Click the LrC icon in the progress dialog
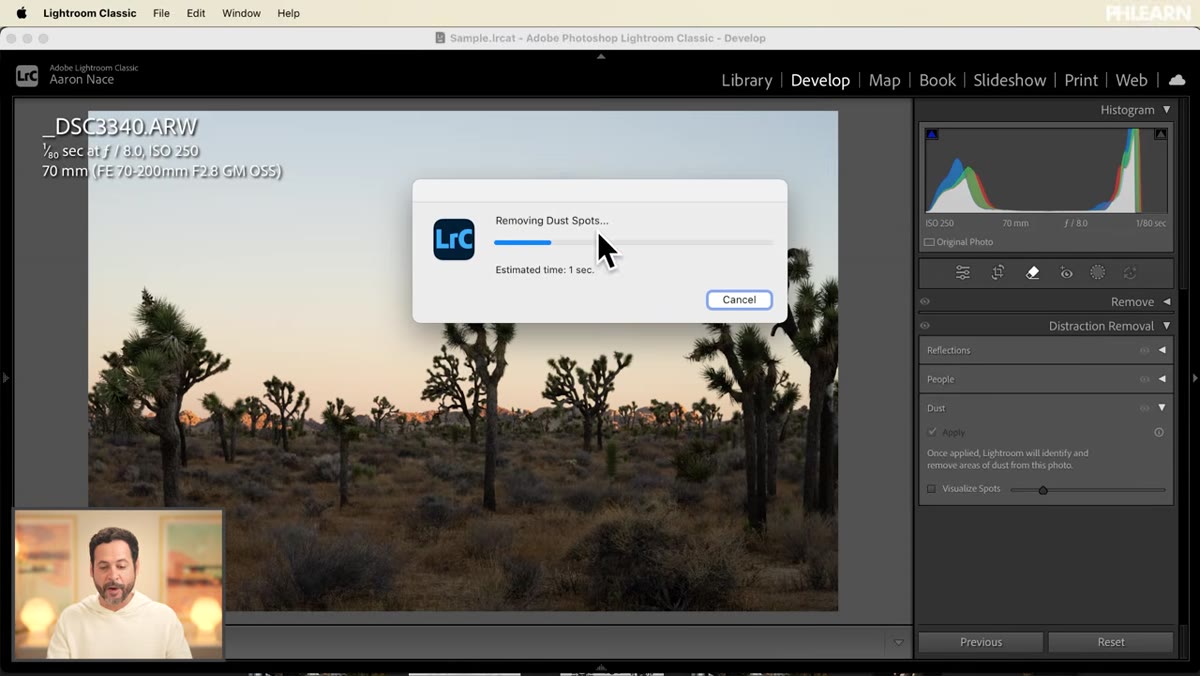1200x676 pixels. pyautogui.click(x=454, y=240)
